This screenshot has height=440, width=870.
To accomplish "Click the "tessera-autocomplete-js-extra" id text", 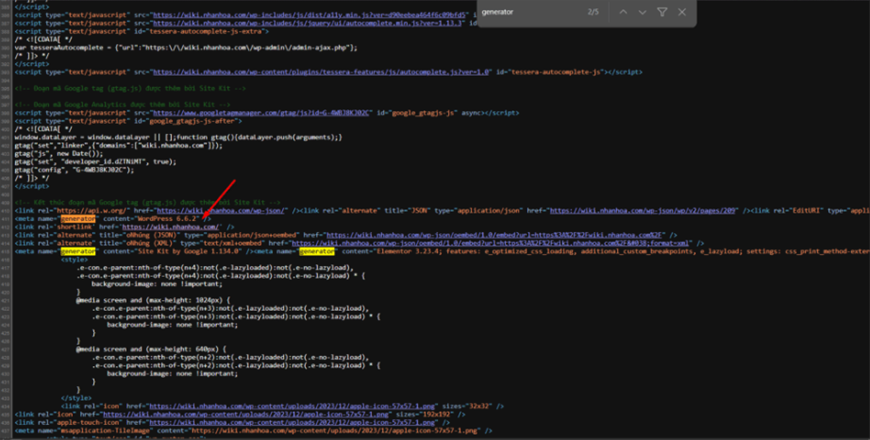I will (208, 32).
